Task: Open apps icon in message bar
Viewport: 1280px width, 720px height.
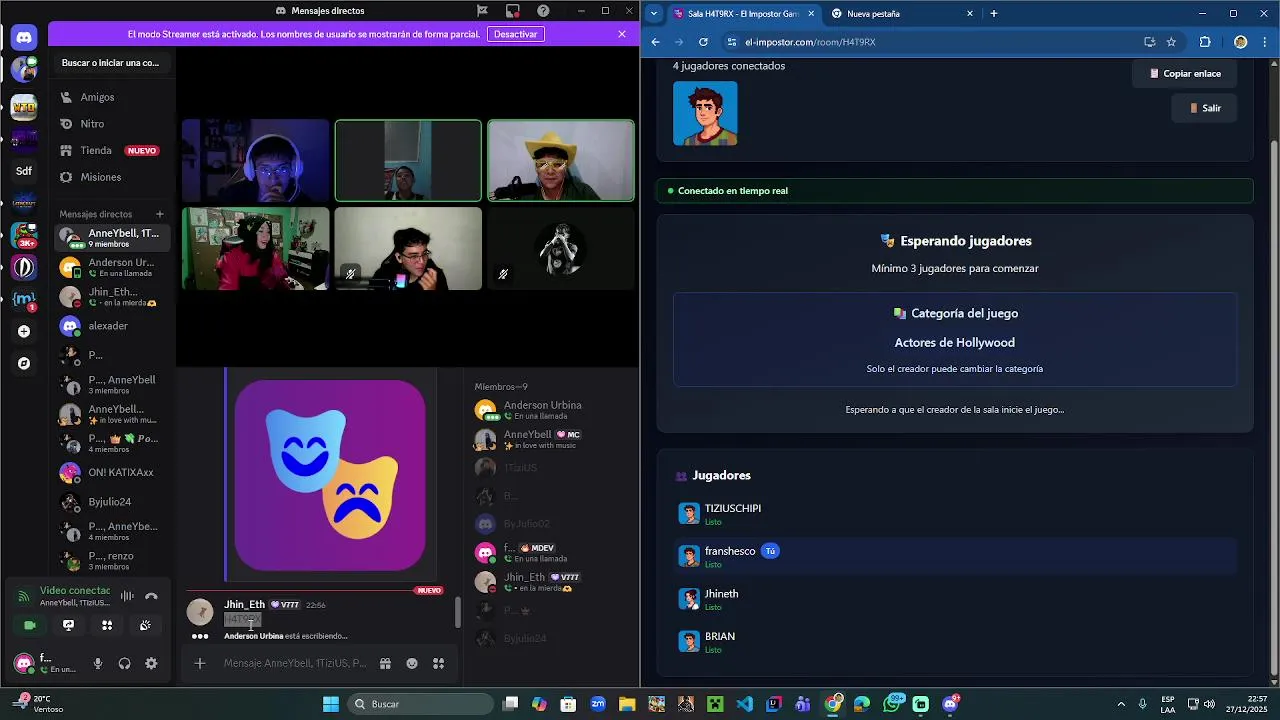Action: 438,663
